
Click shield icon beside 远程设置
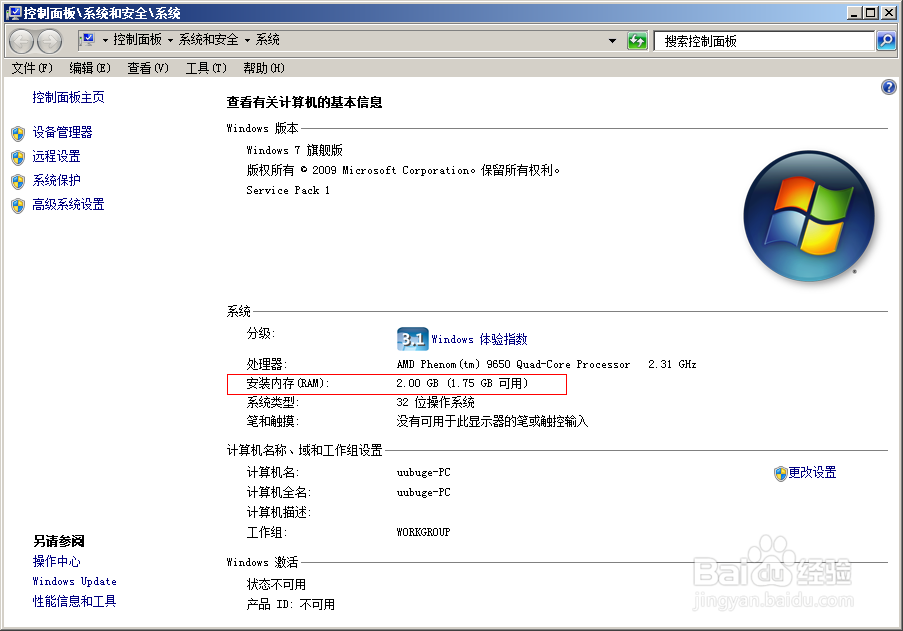click(x=18, y=157)
